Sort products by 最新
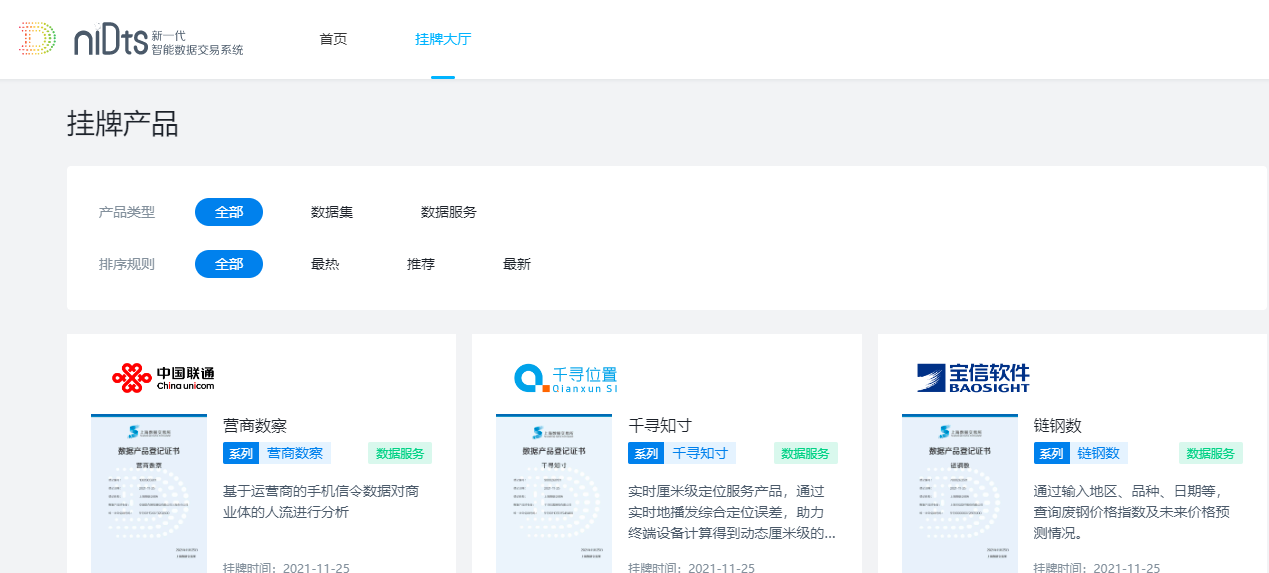The height and width of the screenshot is (573, 1269). [x=517, y=264]
